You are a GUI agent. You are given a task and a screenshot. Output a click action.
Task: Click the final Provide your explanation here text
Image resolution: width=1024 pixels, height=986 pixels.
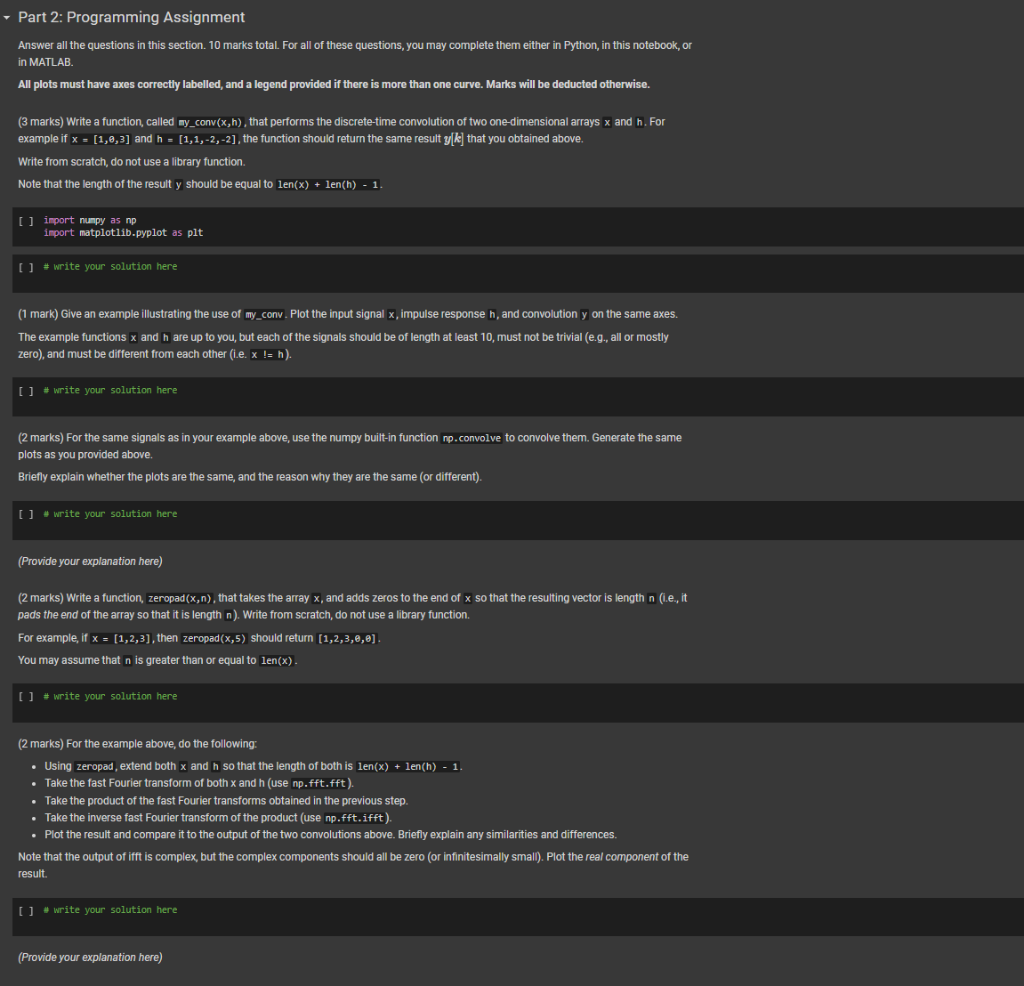click(x=90, y=957)
